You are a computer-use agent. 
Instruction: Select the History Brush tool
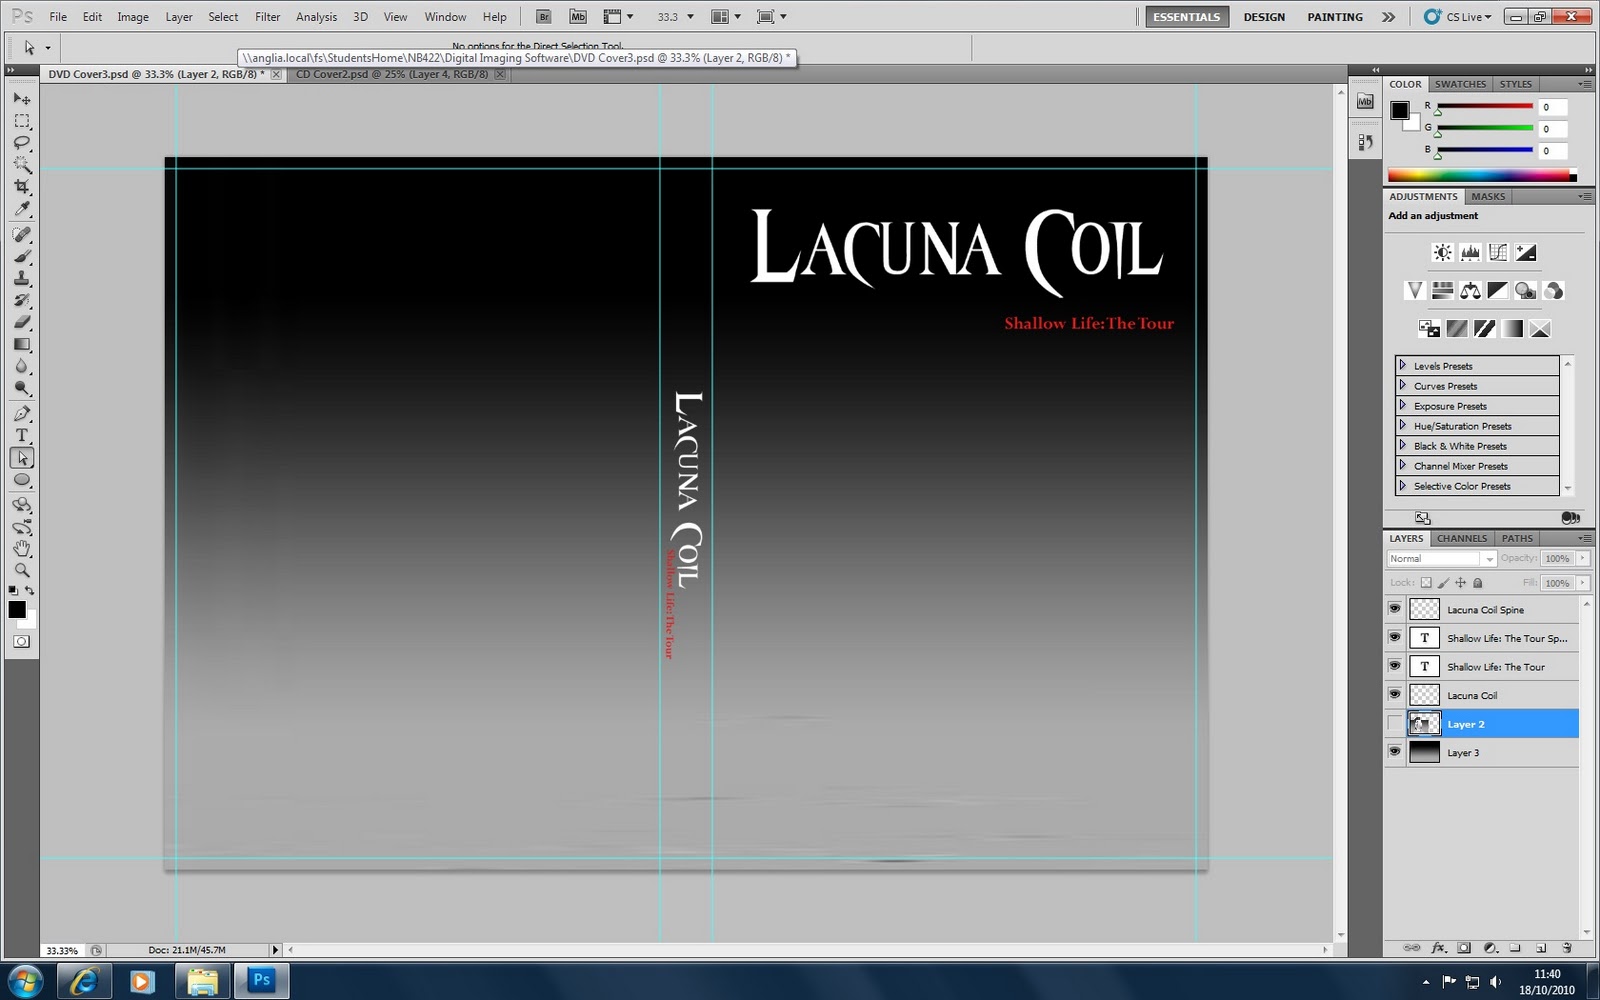(x=22, y=301)
